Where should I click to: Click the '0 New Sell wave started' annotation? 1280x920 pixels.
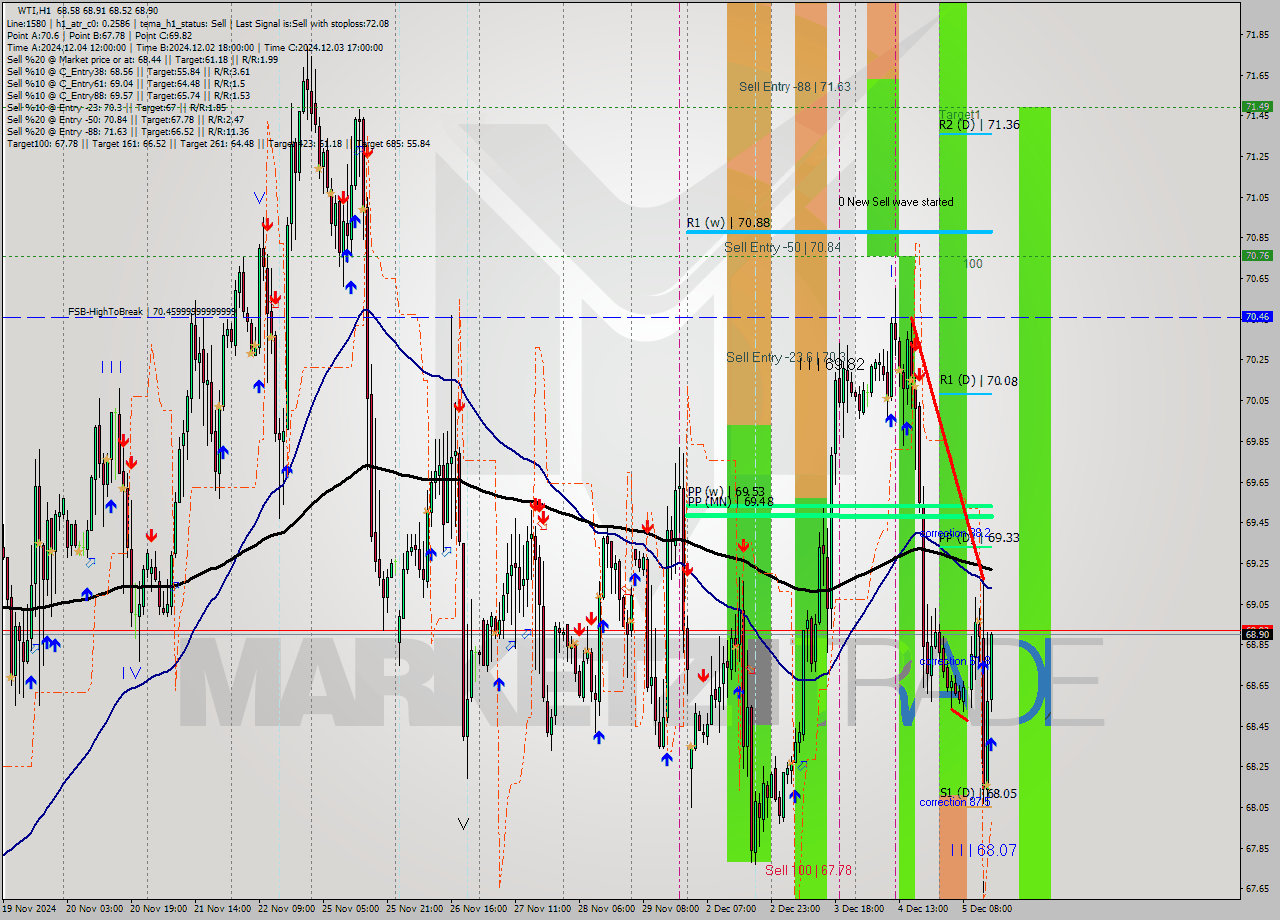click(x=896, y=202)
